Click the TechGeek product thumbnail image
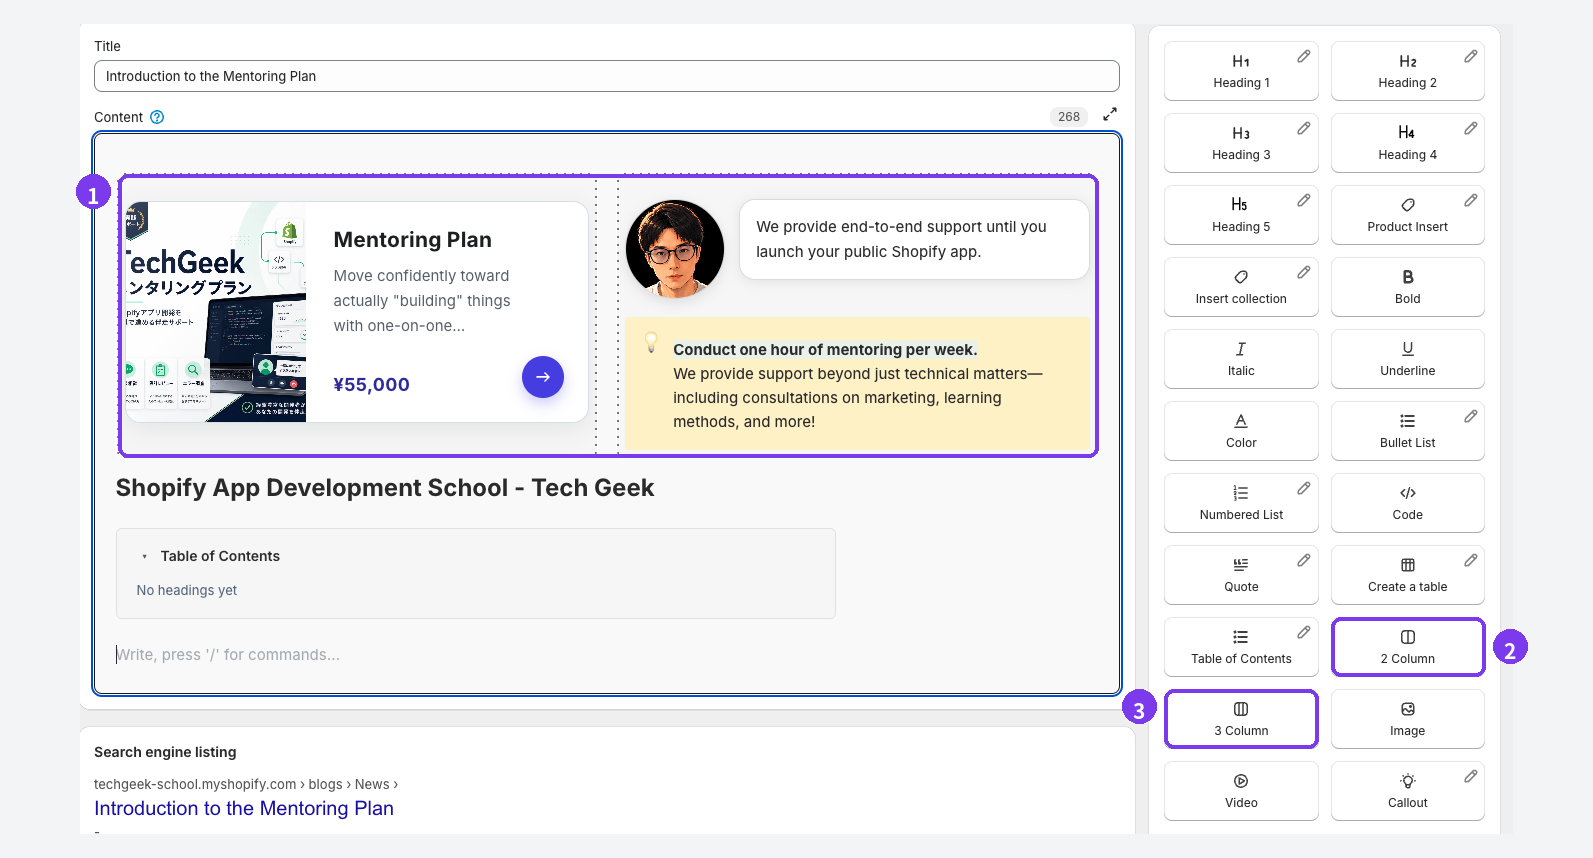The height and width of the screenshot is (858, 1593). pos(216,312)
